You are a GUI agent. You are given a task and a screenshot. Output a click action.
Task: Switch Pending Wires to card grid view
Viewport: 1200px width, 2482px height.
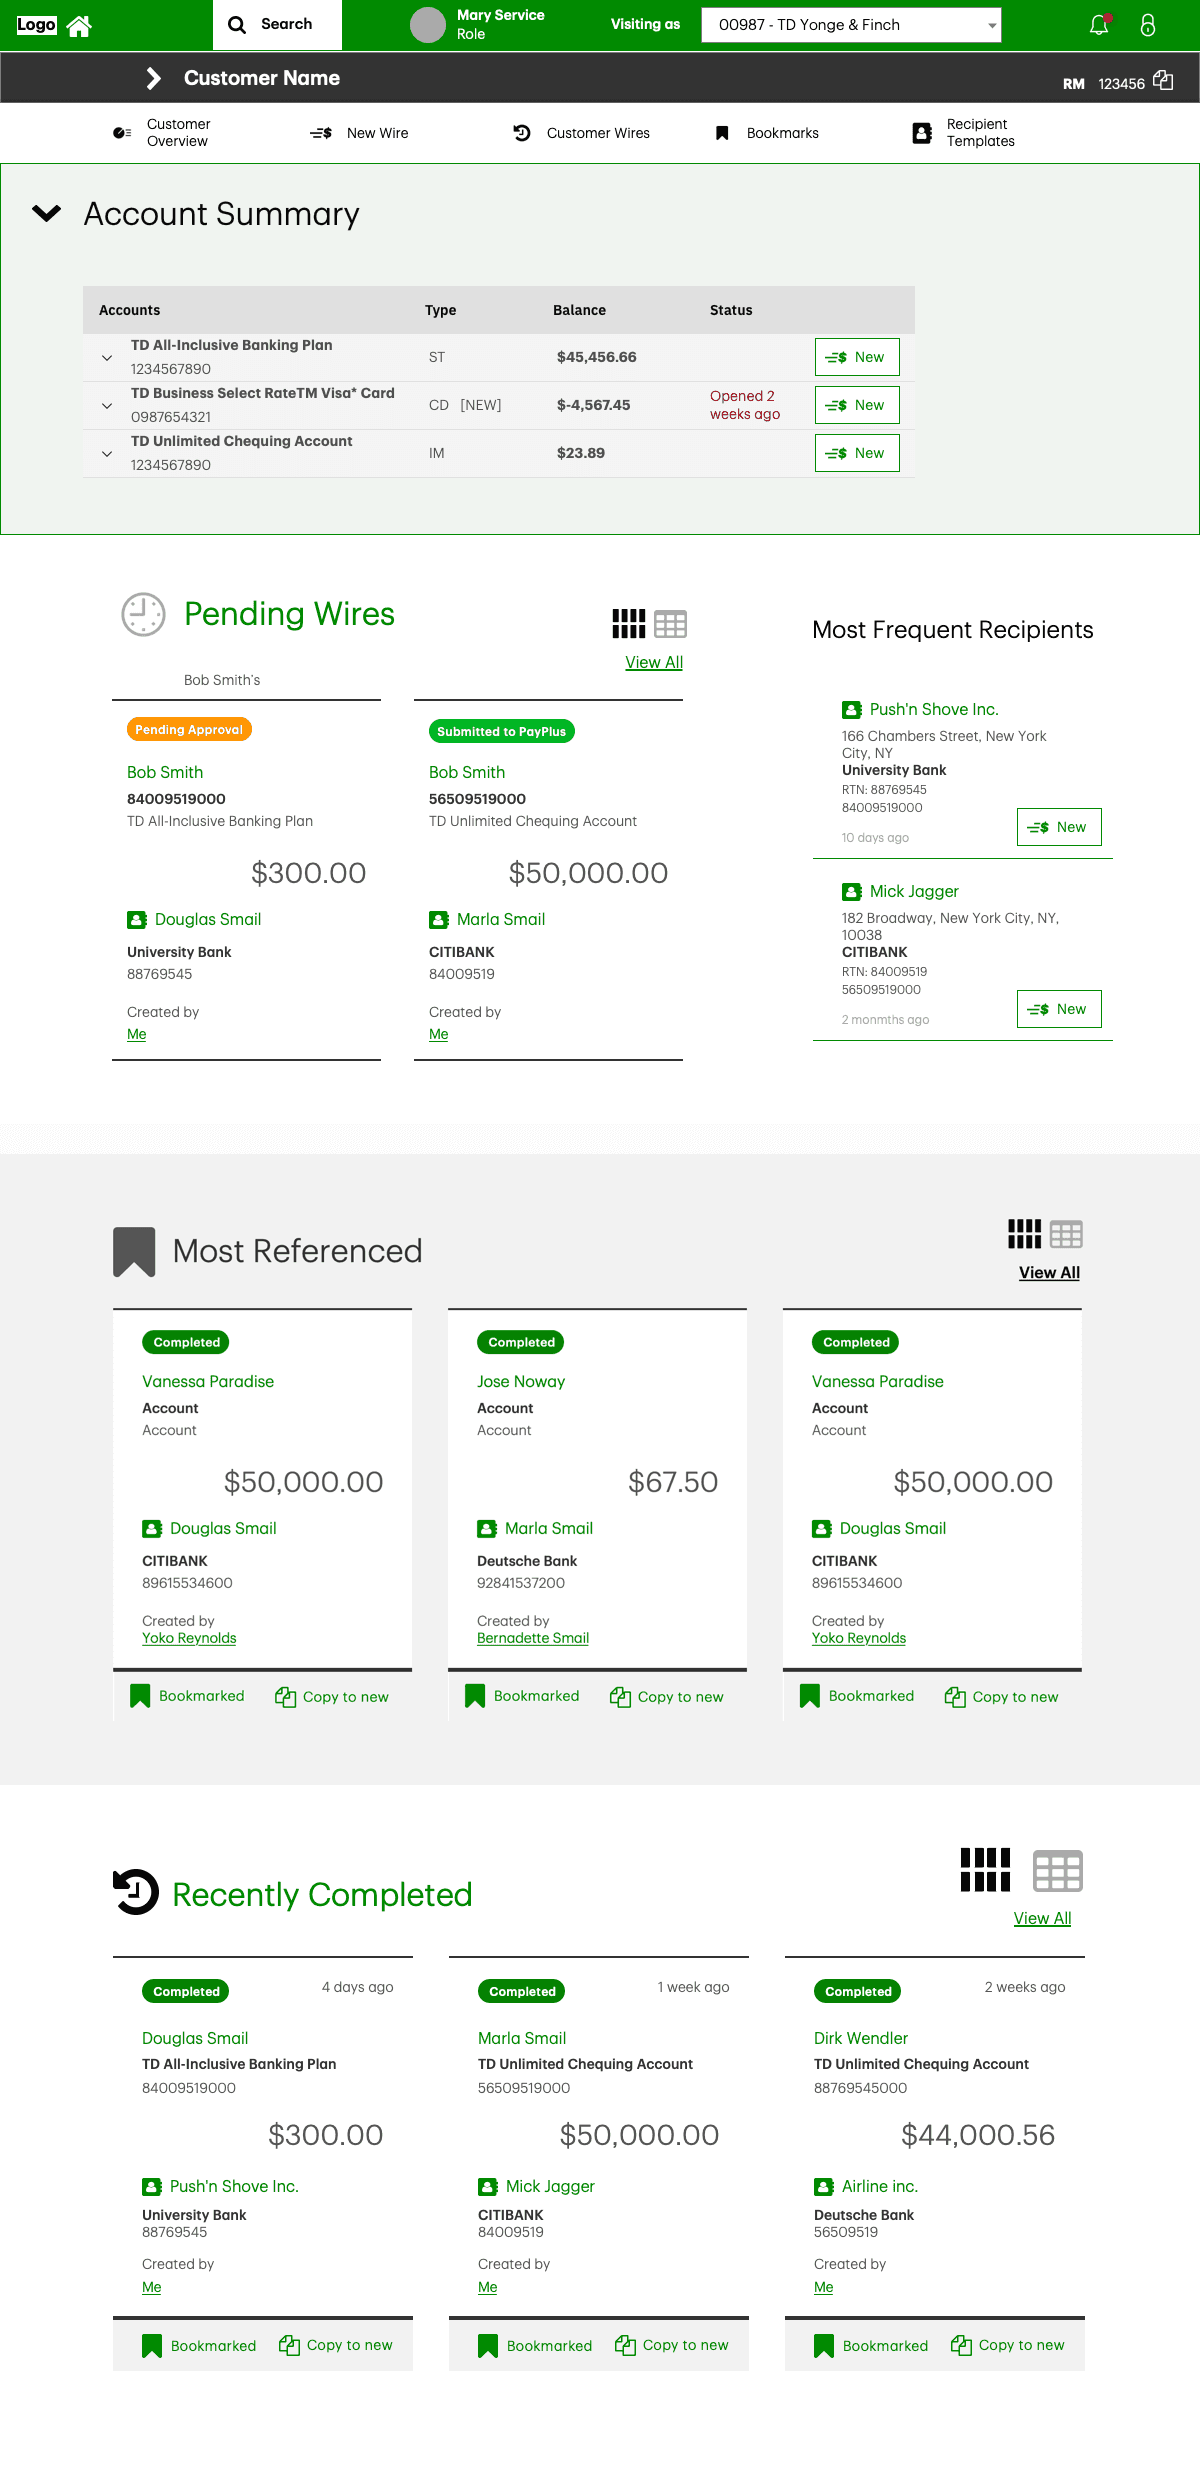[x=629, y=624]
